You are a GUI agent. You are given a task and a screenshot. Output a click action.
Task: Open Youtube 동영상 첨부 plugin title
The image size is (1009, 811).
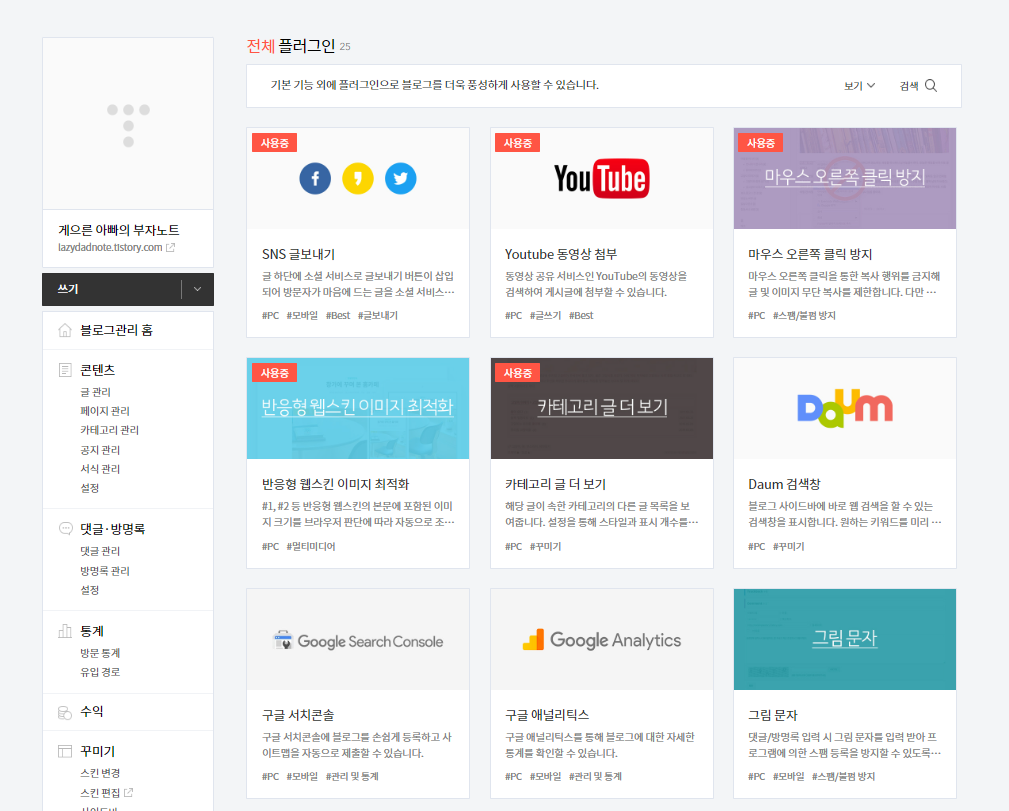point(560,254)
